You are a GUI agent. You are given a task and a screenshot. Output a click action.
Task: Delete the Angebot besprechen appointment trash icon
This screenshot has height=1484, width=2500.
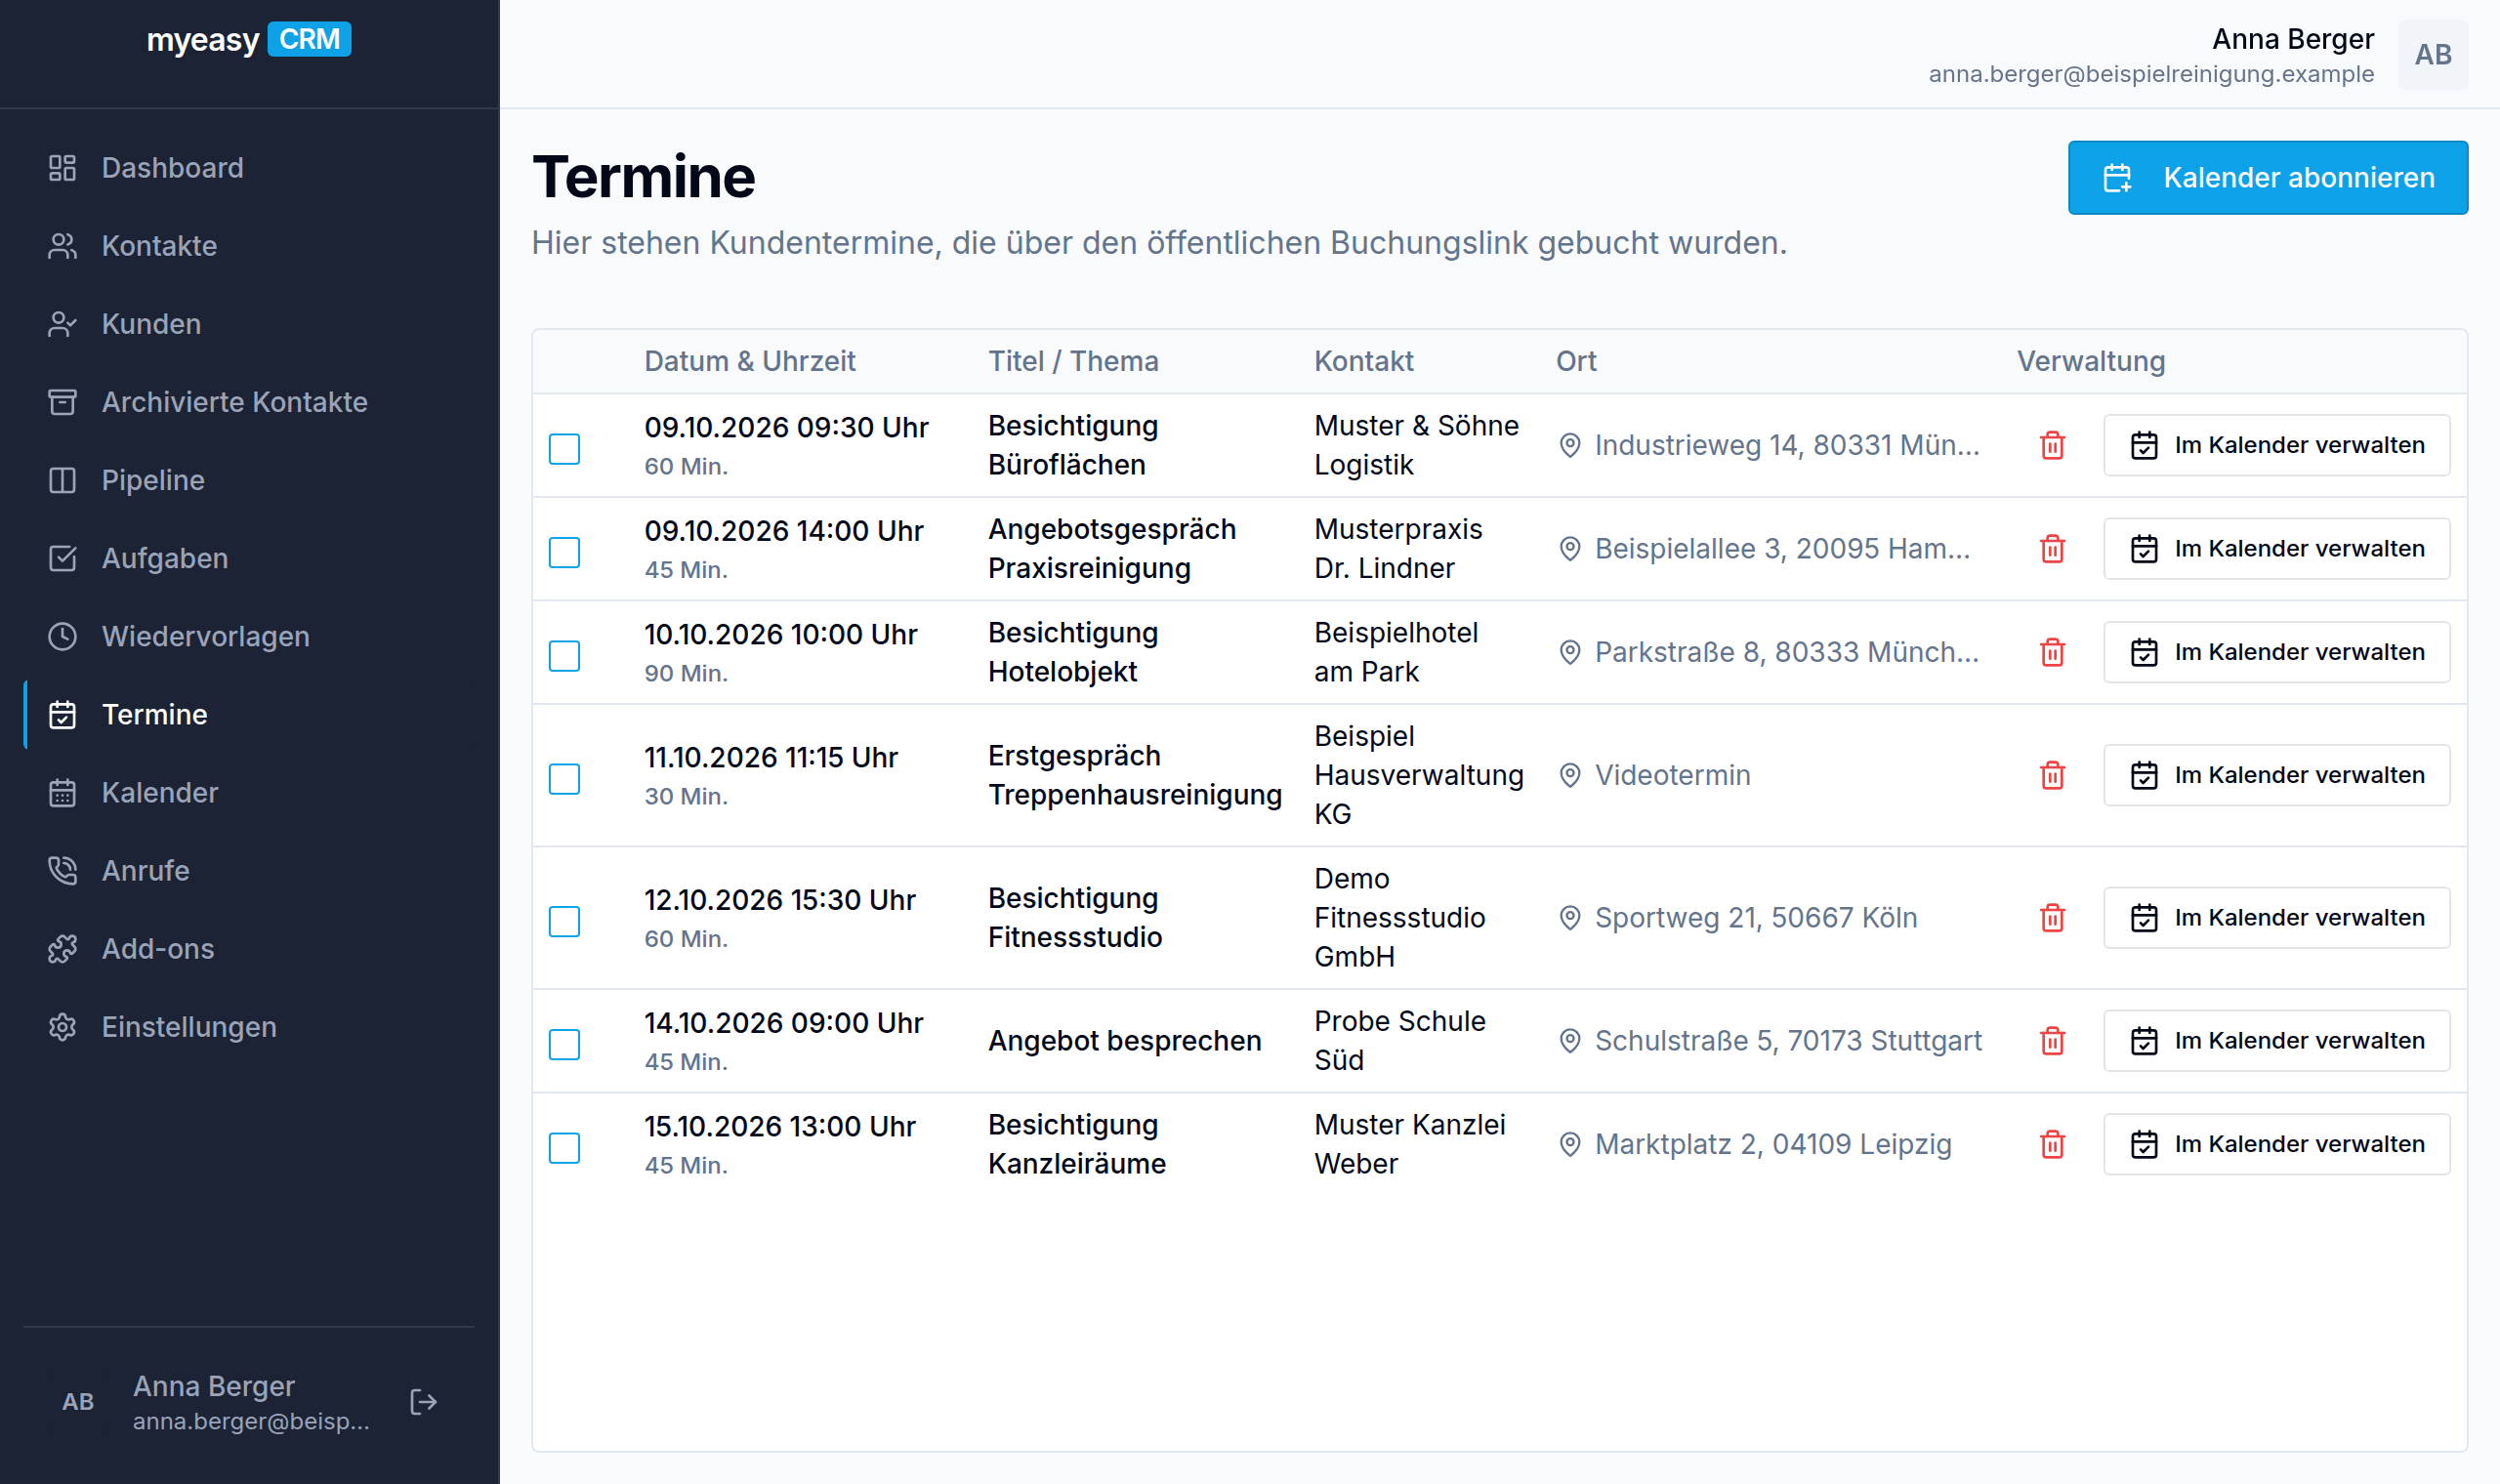[2052, 1041]
